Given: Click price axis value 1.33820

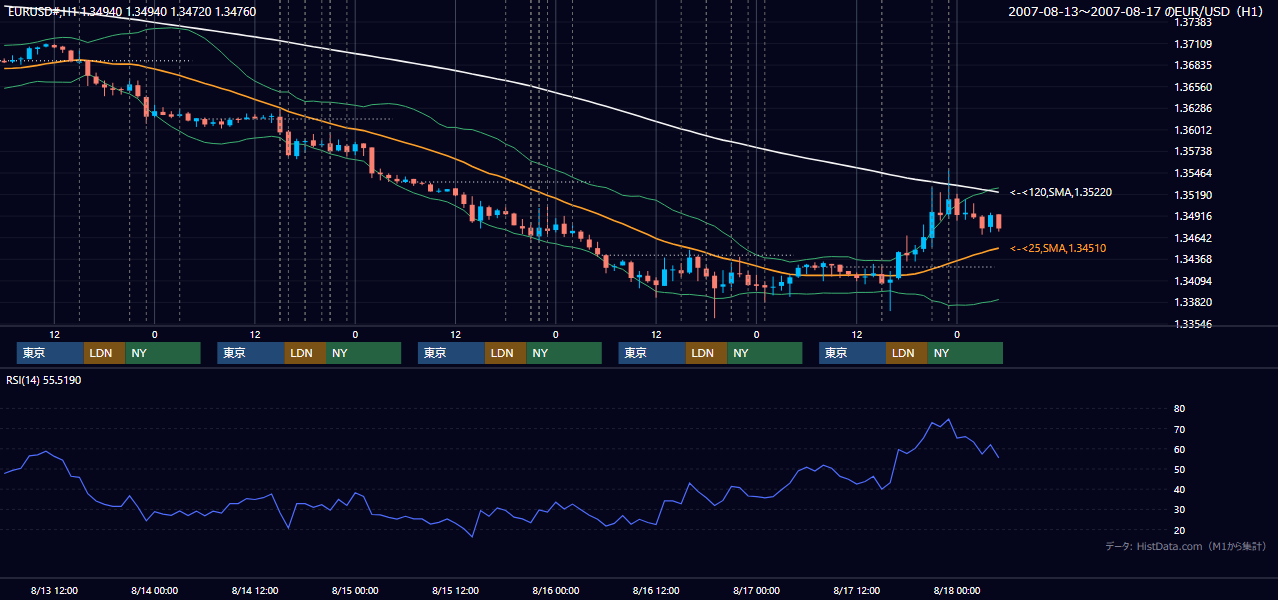Looking at the screenshot, I should pyautogui.click(x=1193, y=302).
